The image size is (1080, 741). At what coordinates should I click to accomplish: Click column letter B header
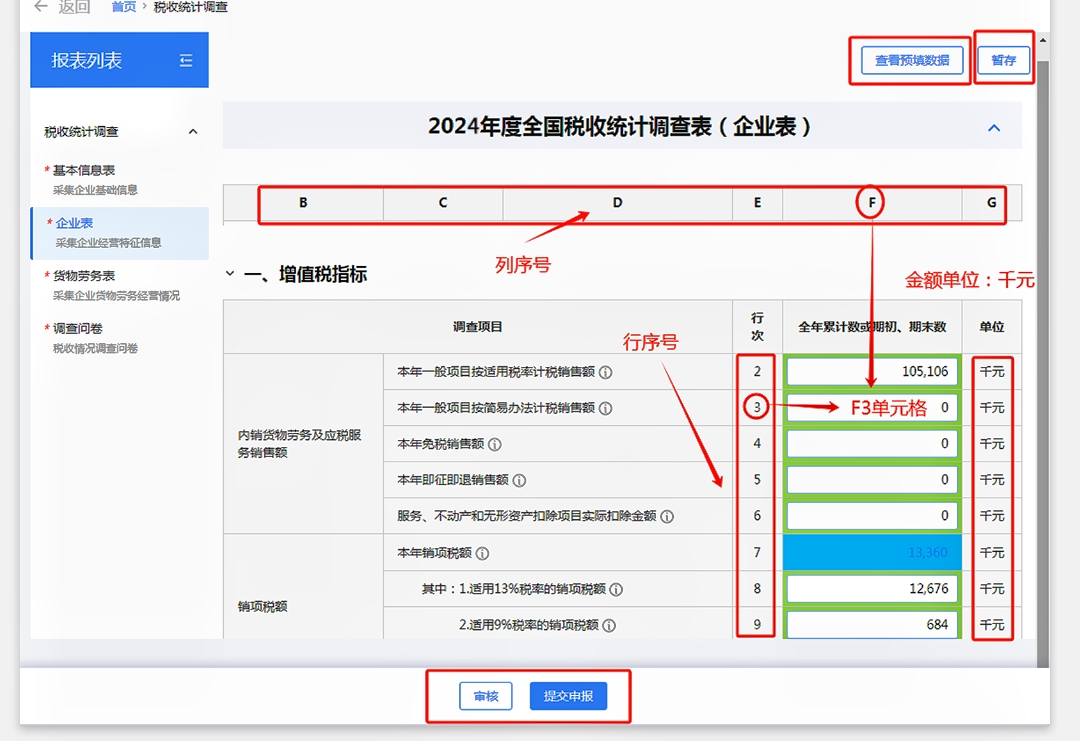click(303, 202)
